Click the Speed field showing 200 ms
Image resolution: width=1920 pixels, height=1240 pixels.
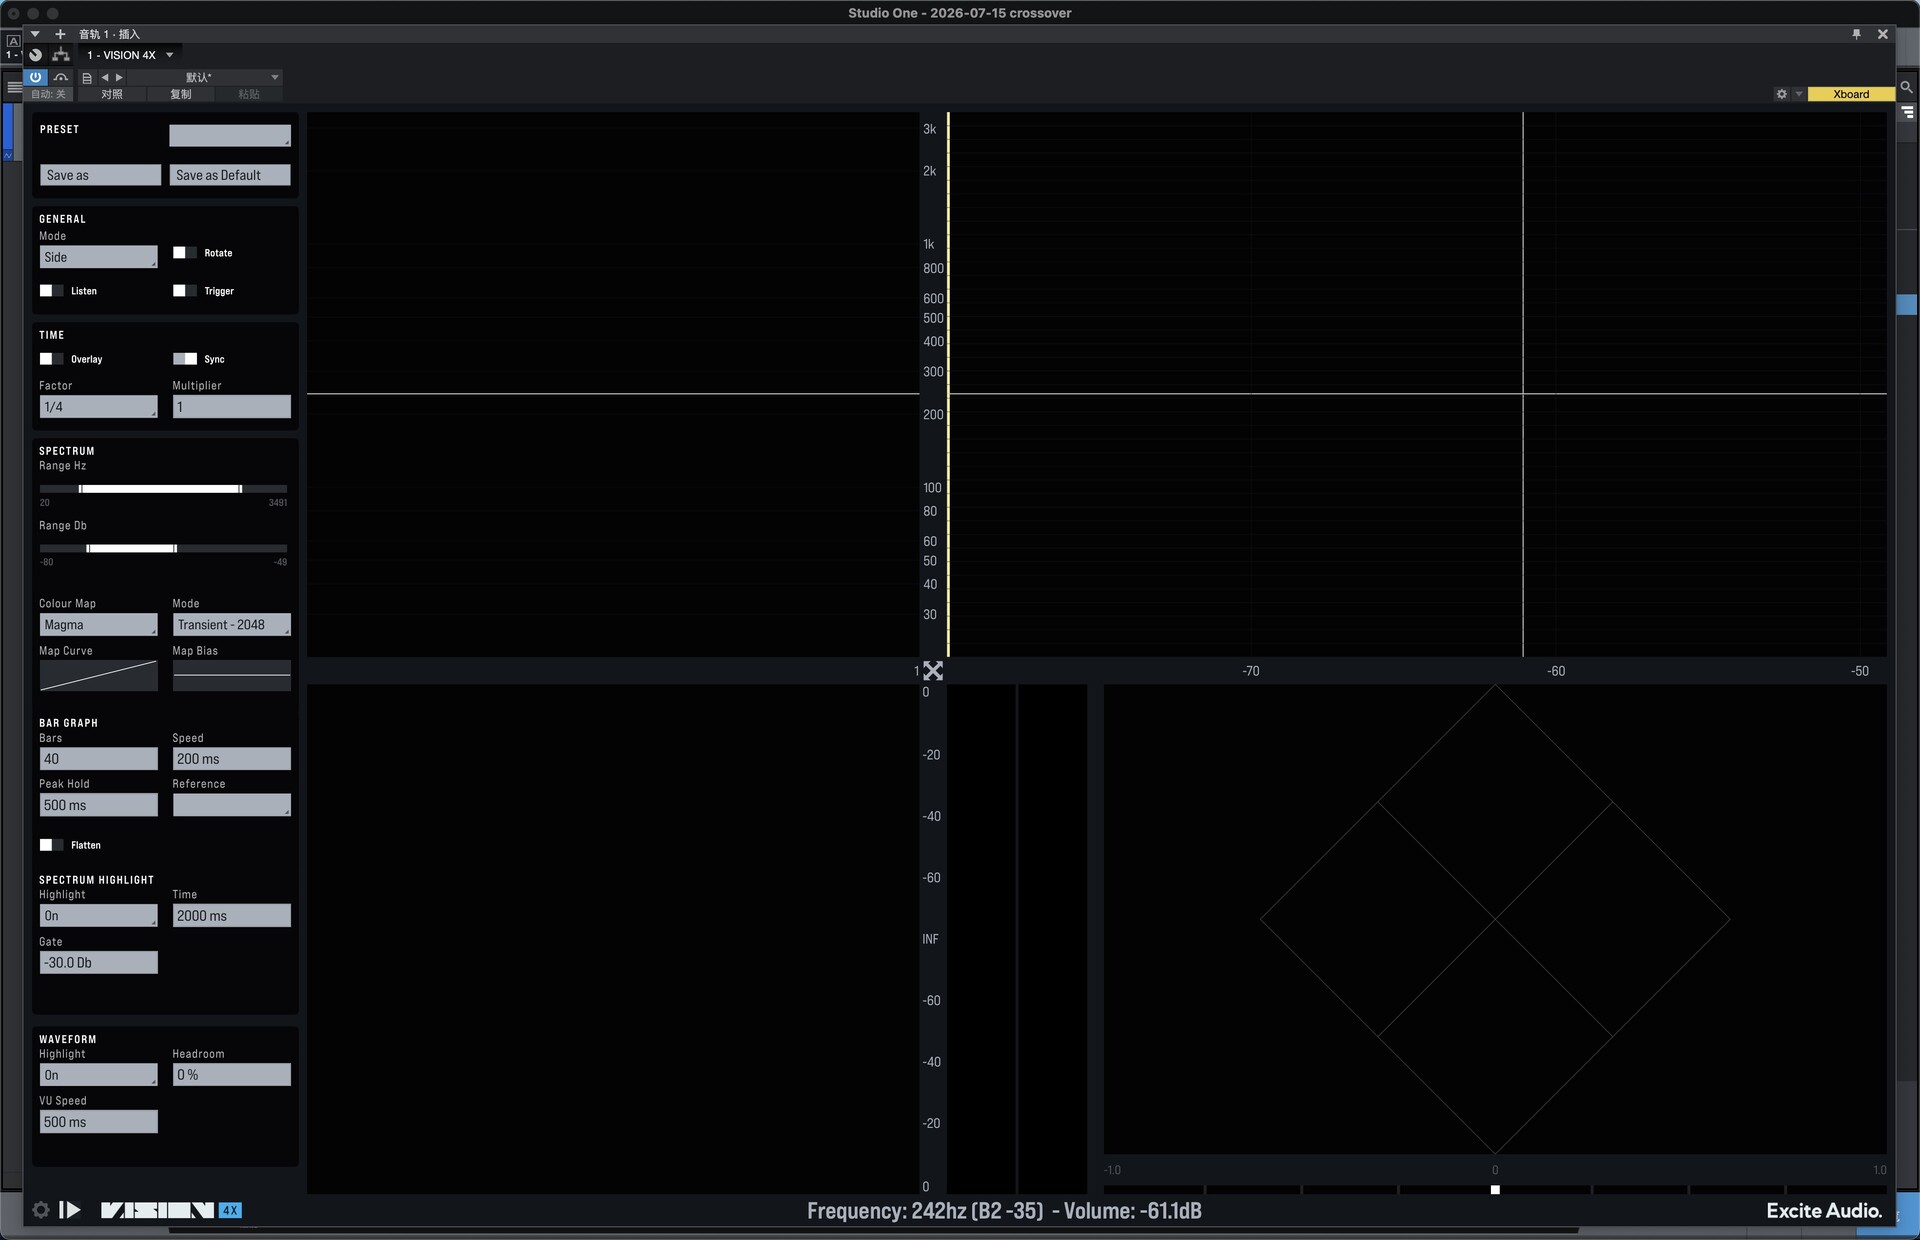[x=231, y=759]
